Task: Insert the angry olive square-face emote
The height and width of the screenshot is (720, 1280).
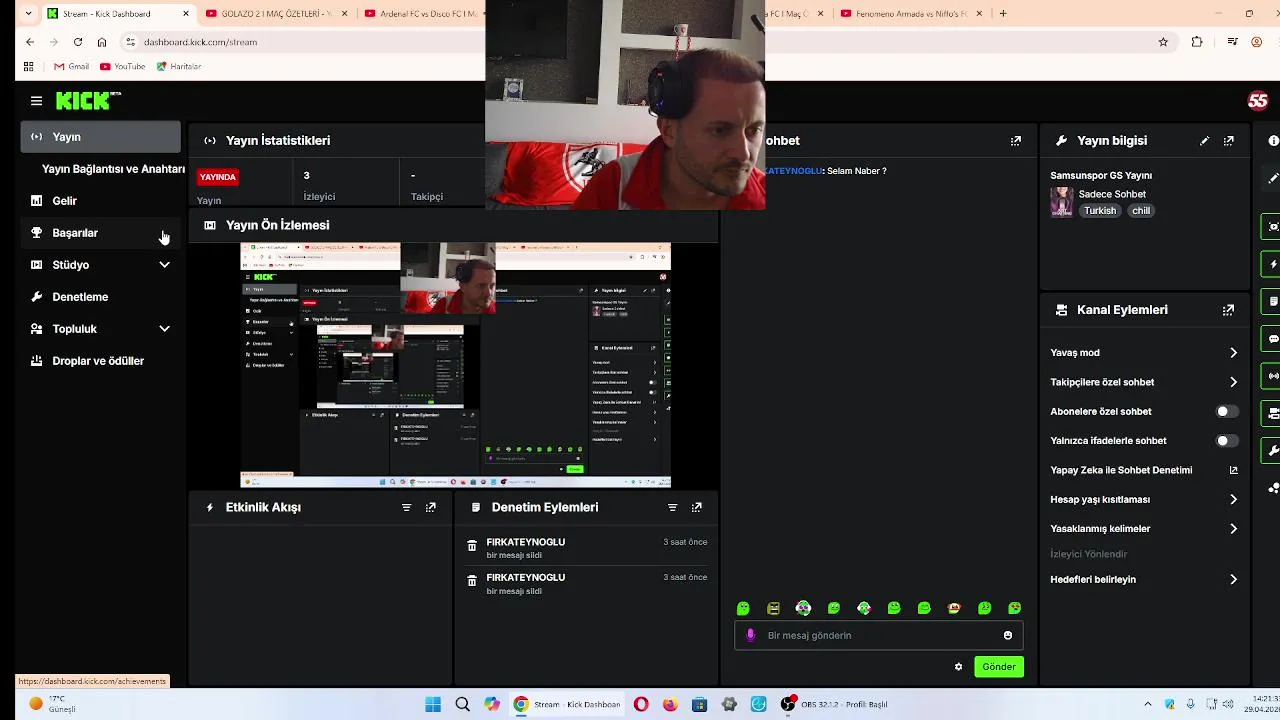Action: 773,608
